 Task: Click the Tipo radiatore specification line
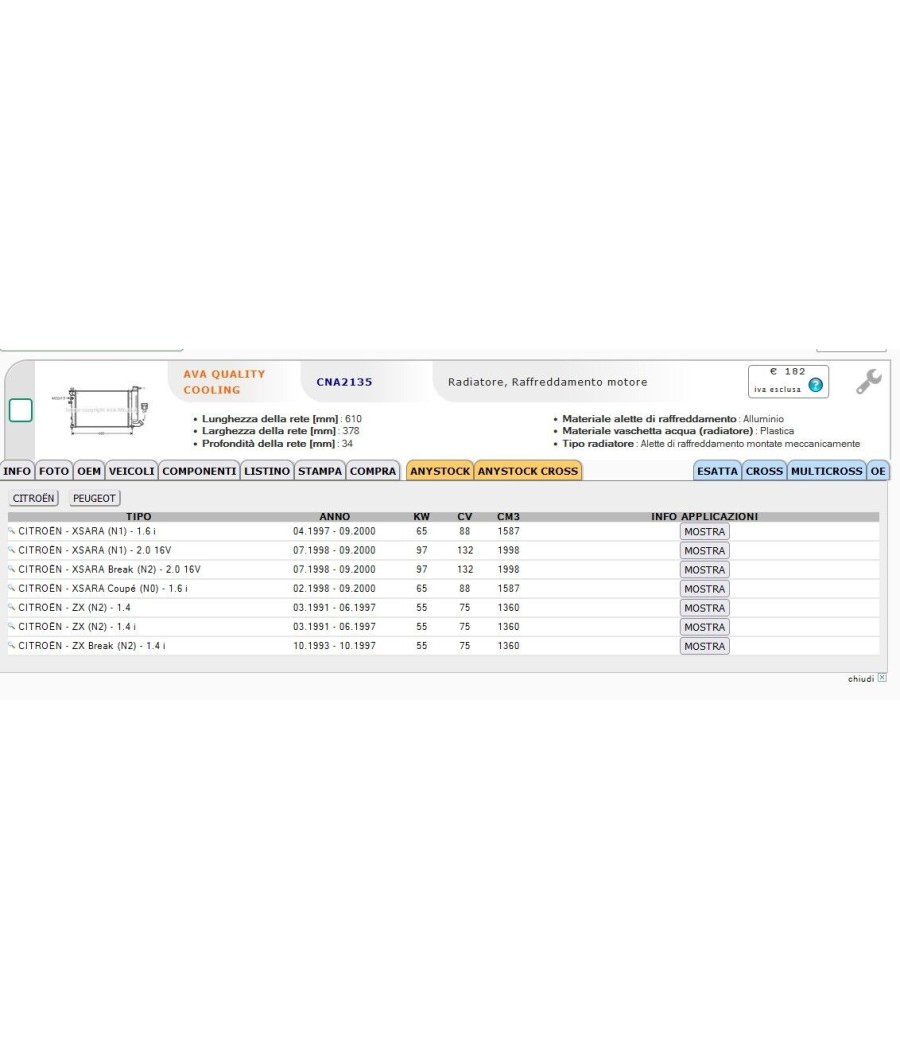tap(710, 443)
